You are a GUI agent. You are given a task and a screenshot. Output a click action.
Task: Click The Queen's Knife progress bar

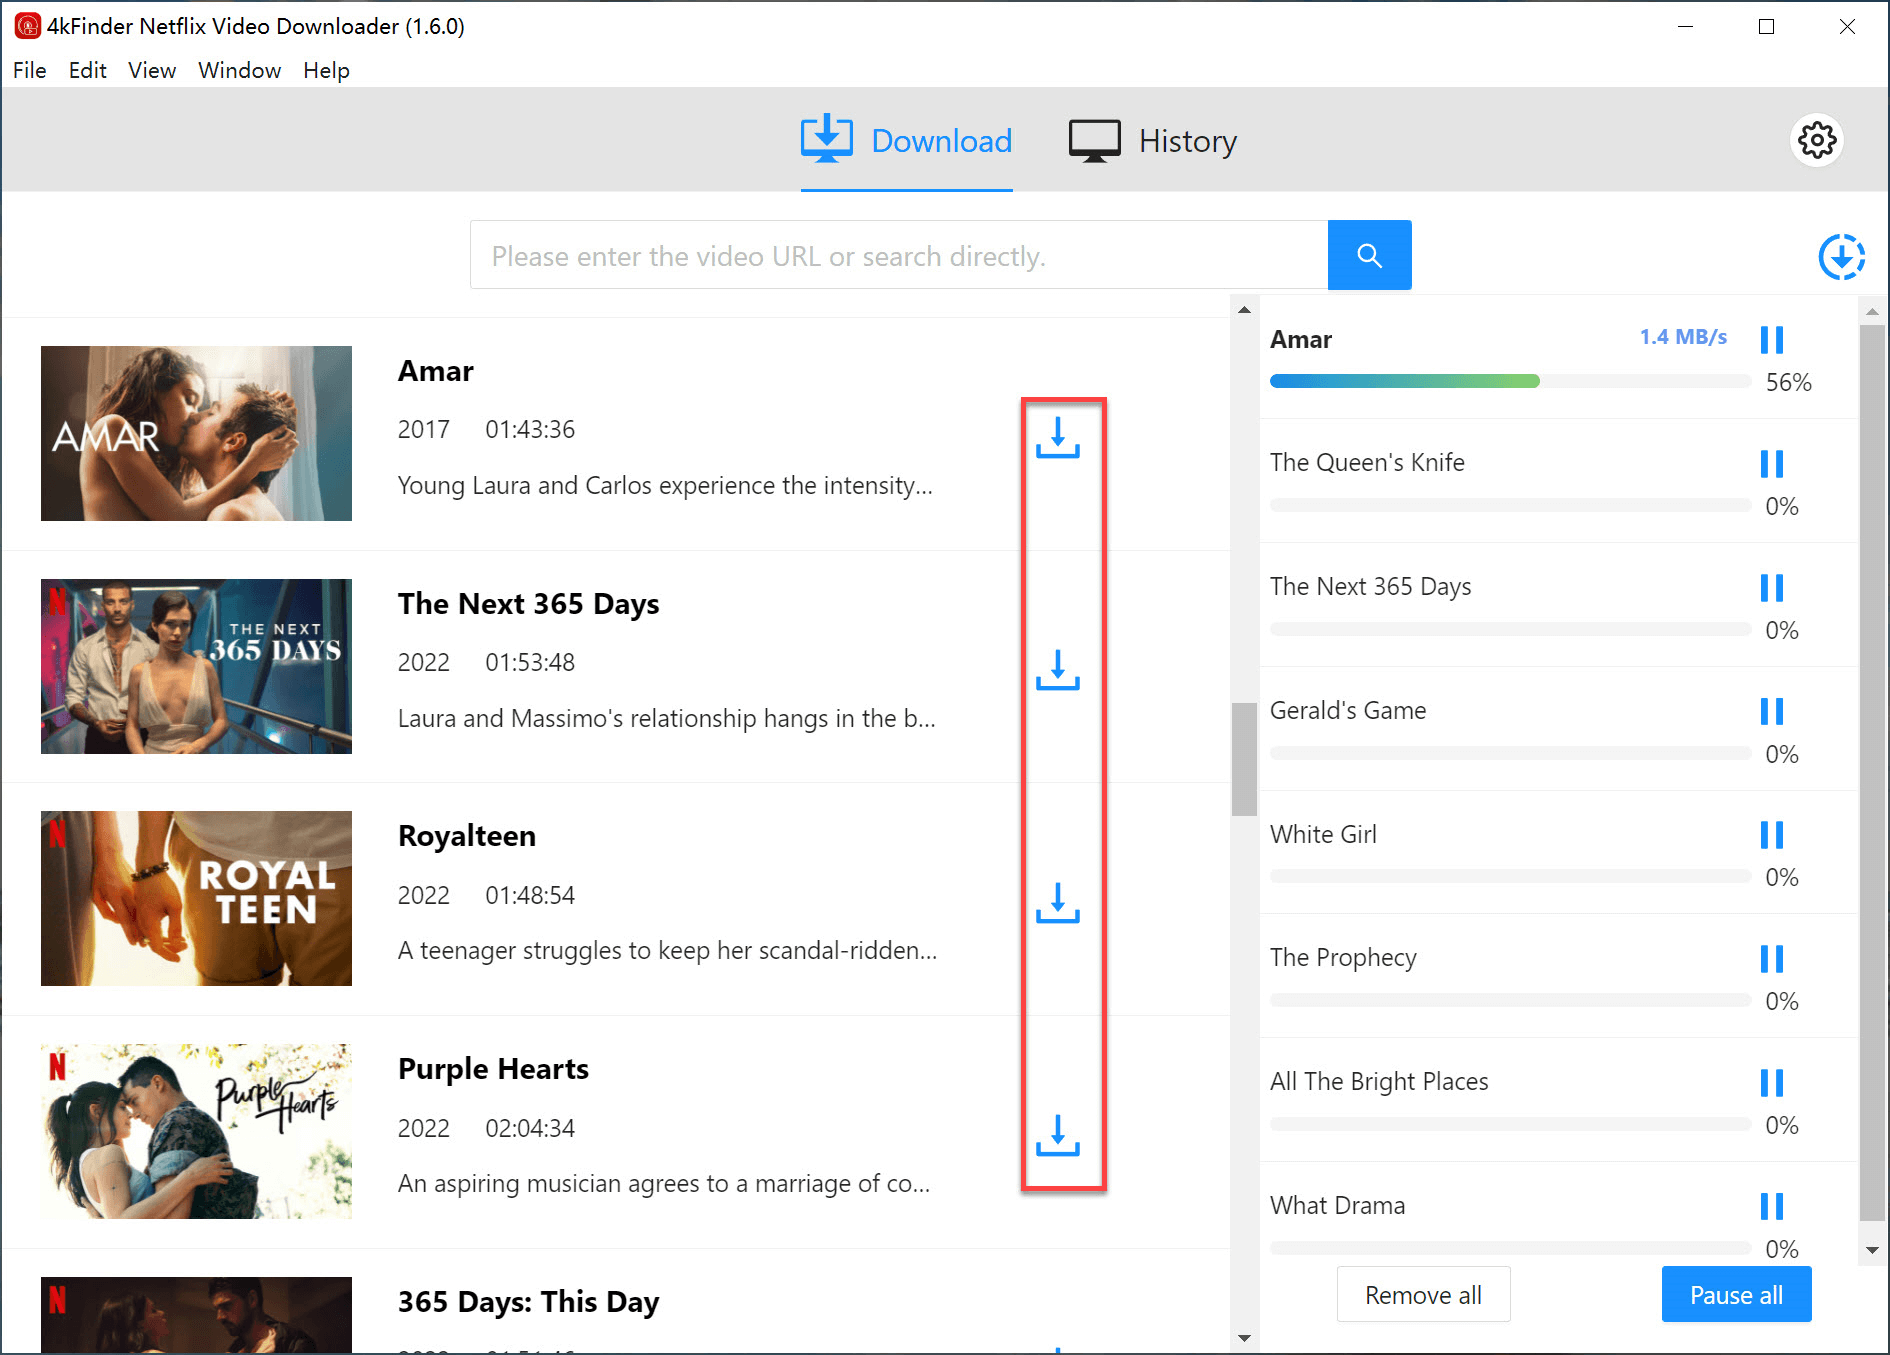(x=1510, y=505)
